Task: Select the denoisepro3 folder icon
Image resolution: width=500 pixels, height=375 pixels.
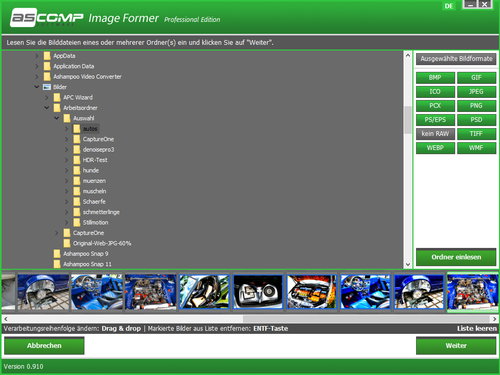Action: point(77,149)
